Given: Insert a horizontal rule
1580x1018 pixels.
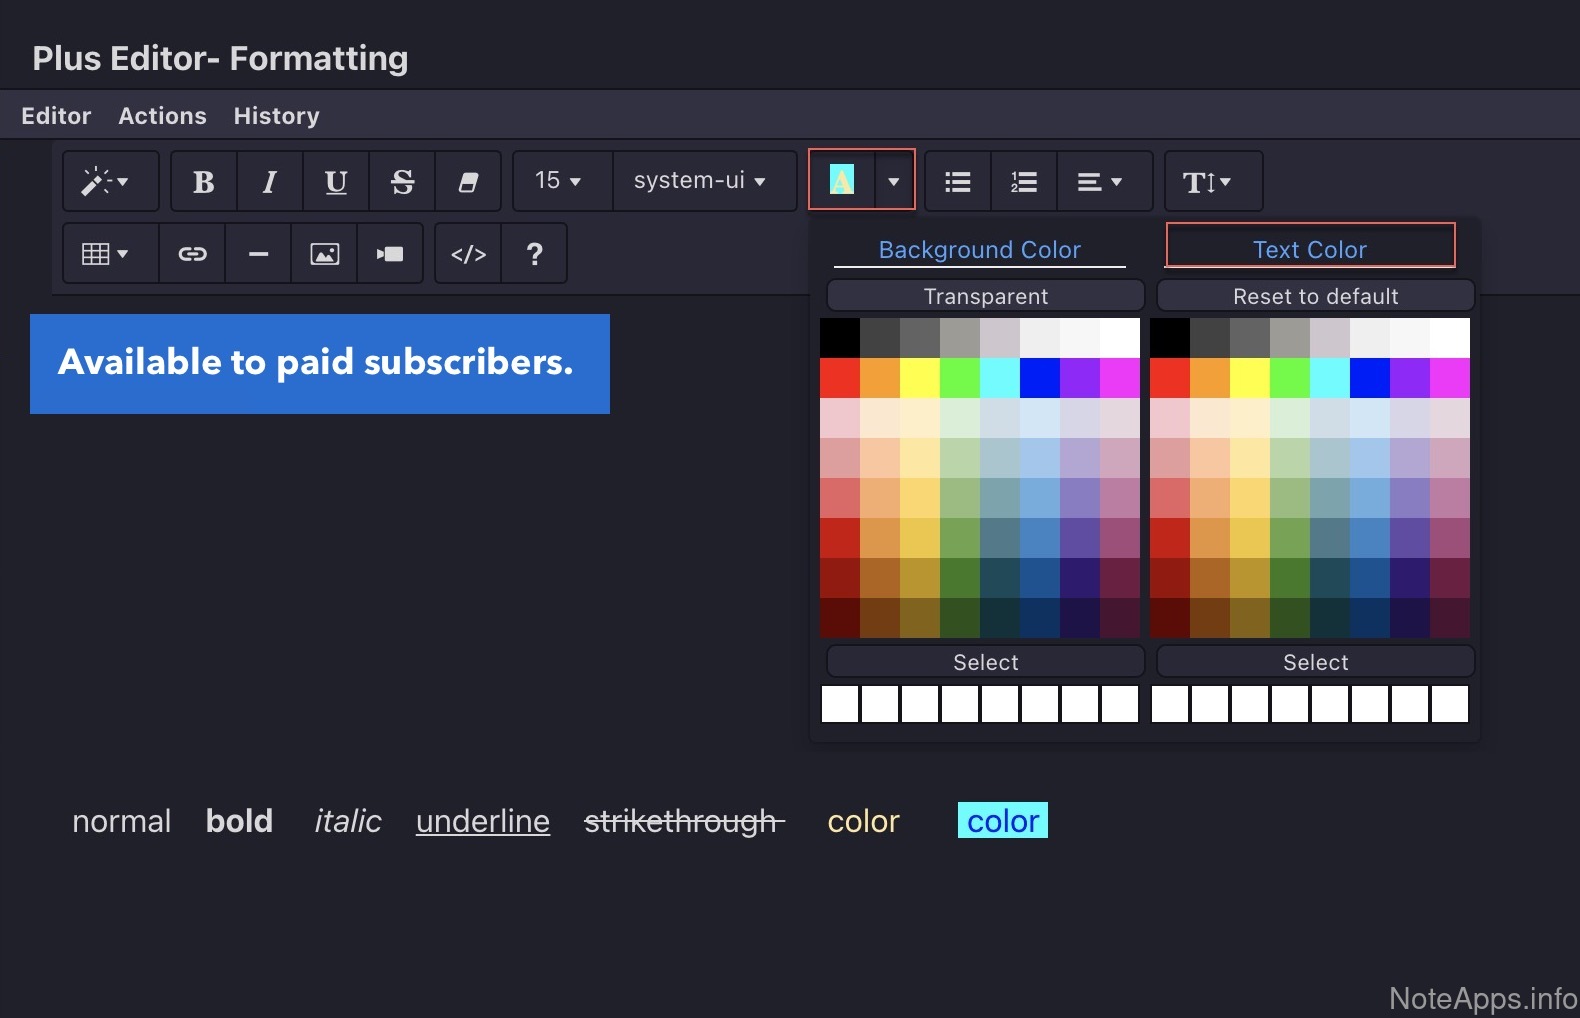Looking at the screenshot, I should (258, 254).
